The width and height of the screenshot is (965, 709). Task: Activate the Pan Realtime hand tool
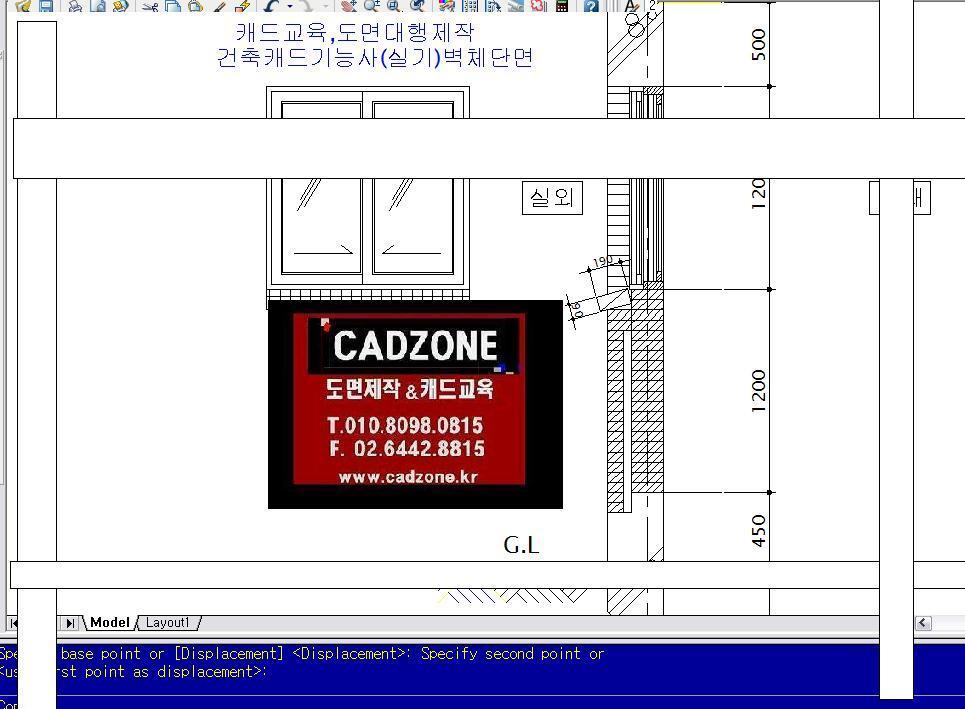(x=348, y=6)
